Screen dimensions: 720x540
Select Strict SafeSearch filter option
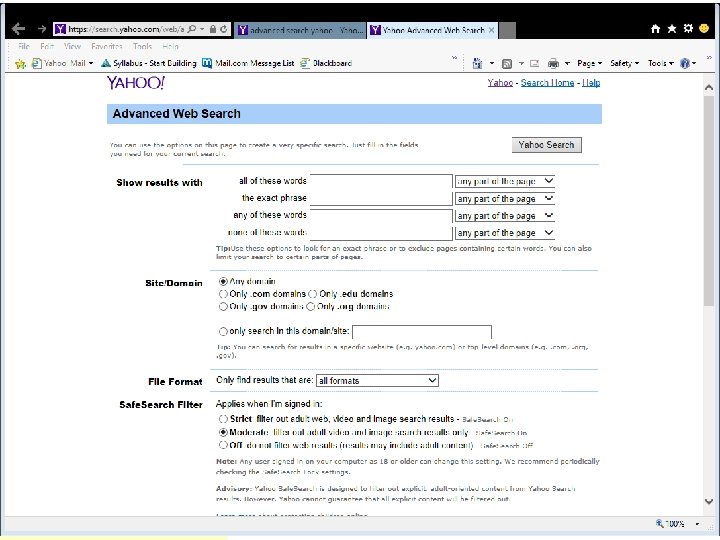[223, 419]
